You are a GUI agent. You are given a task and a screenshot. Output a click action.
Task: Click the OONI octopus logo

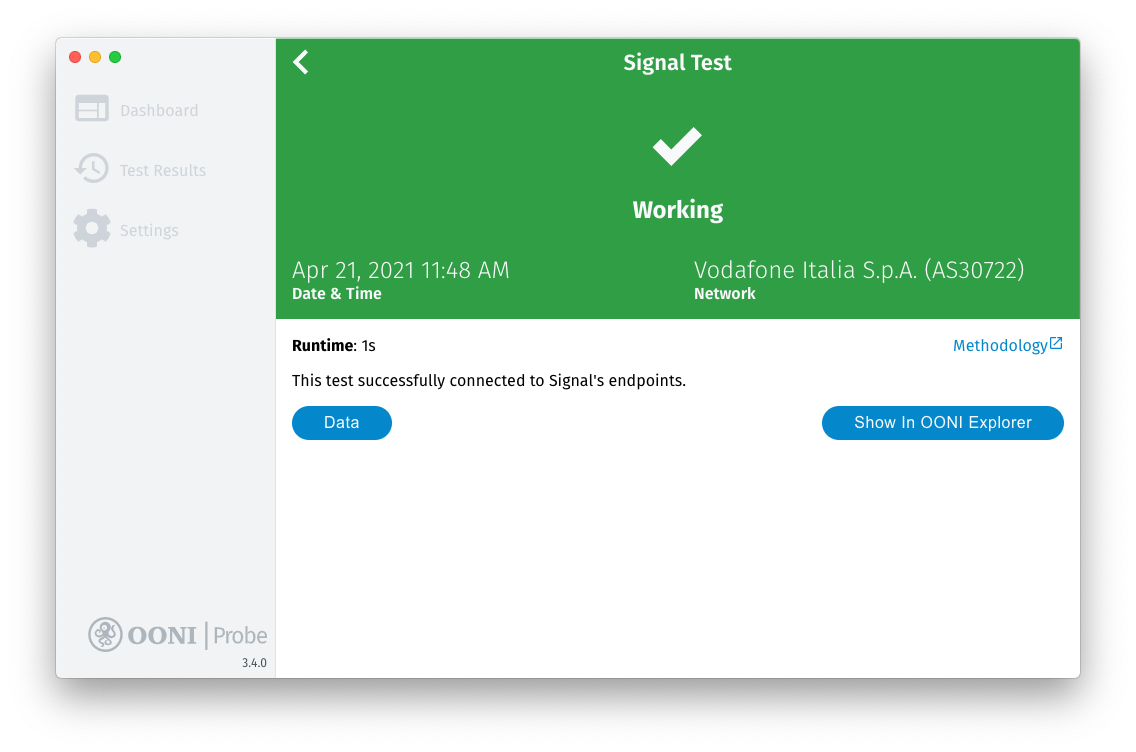(x=105, y=634)
